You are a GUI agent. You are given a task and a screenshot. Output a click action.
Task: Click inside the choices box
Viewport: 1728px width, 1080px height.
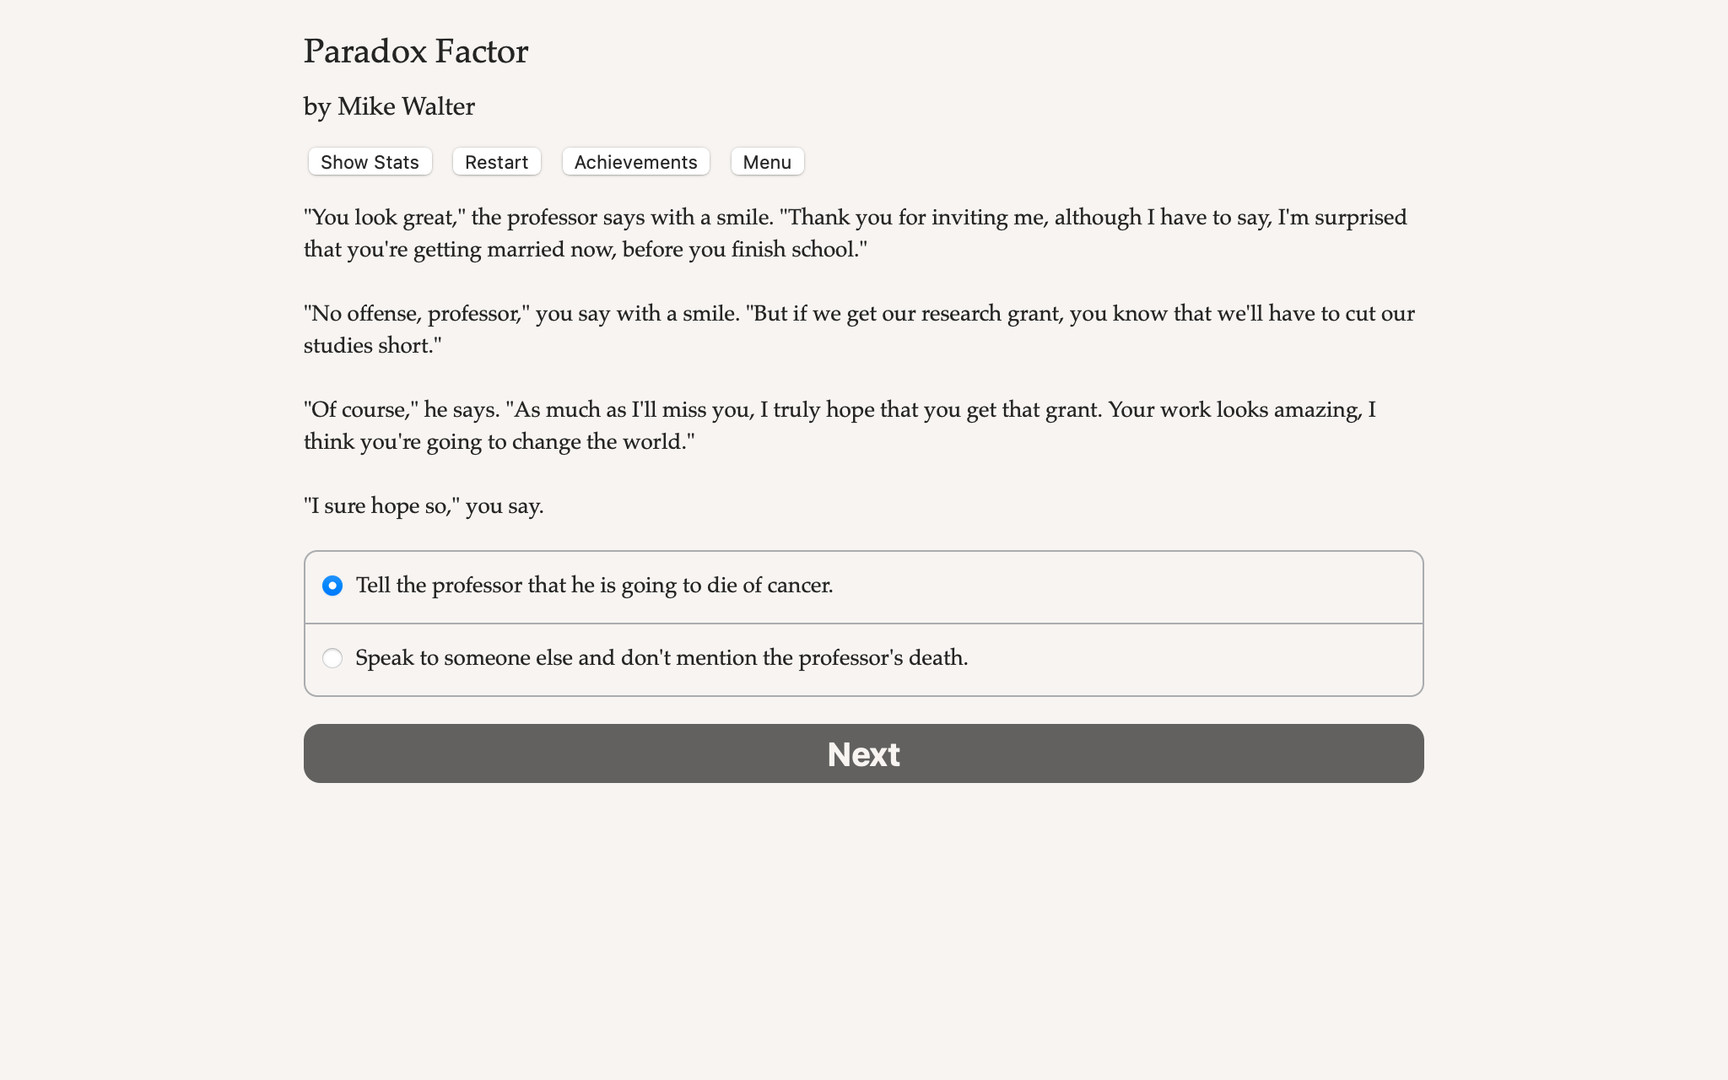coord(863,622)
